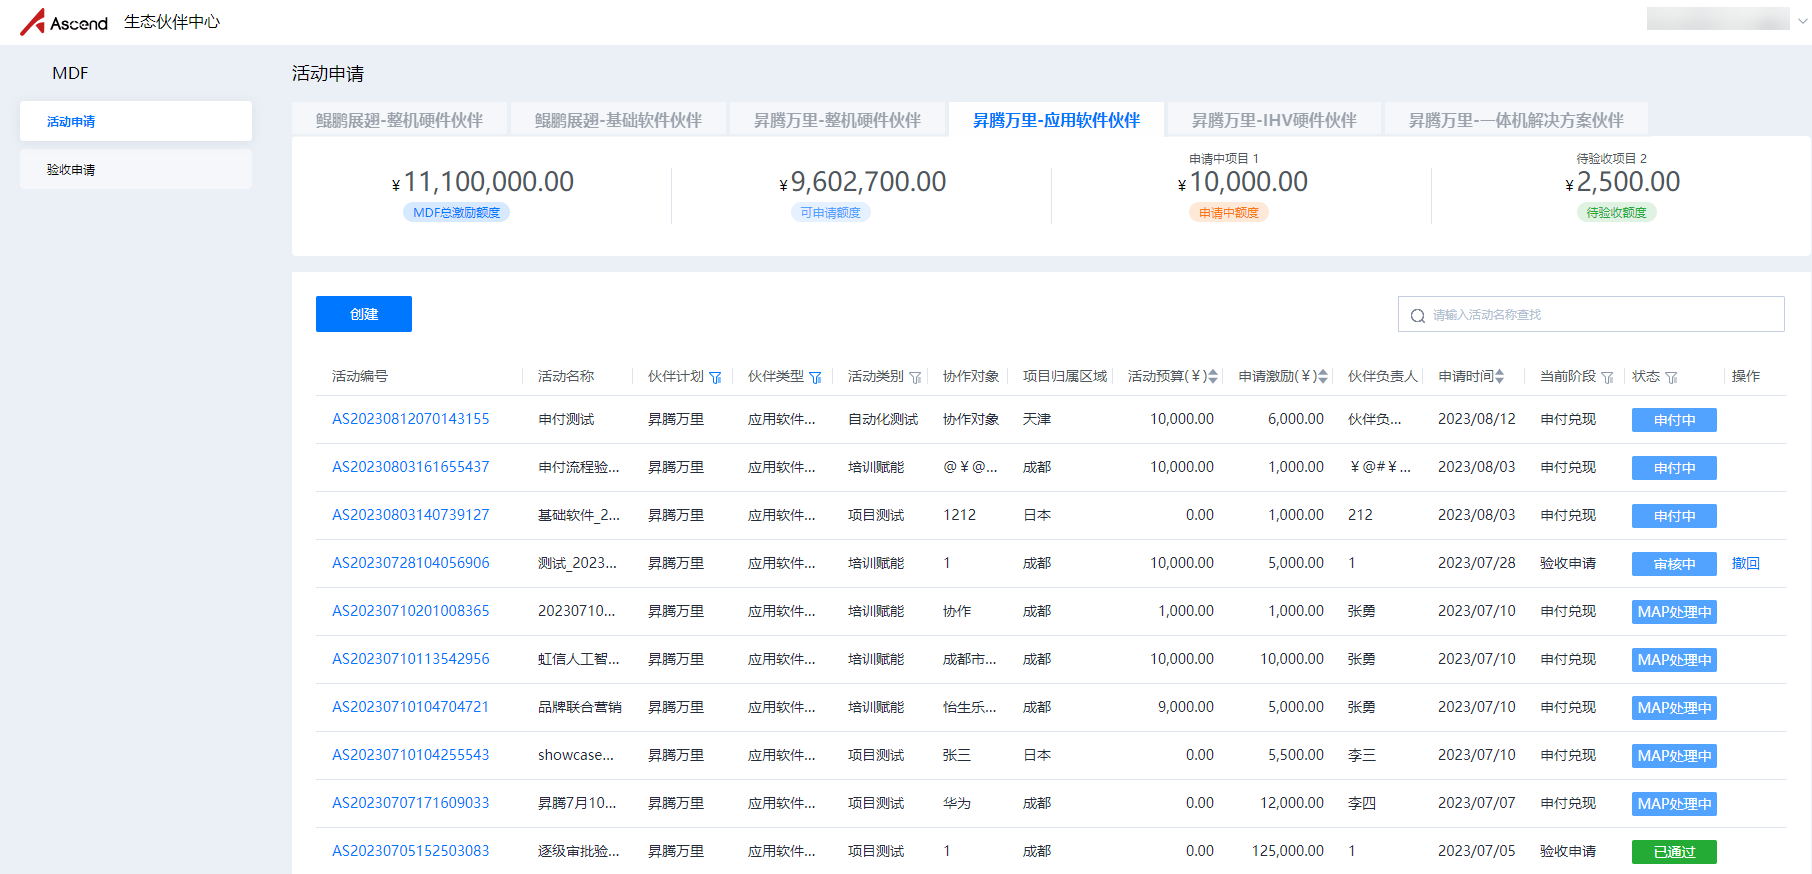The height and width of the screenshot is (874, 1812).
Task: Click 审核中 status badge
Action: (1674, 564)
